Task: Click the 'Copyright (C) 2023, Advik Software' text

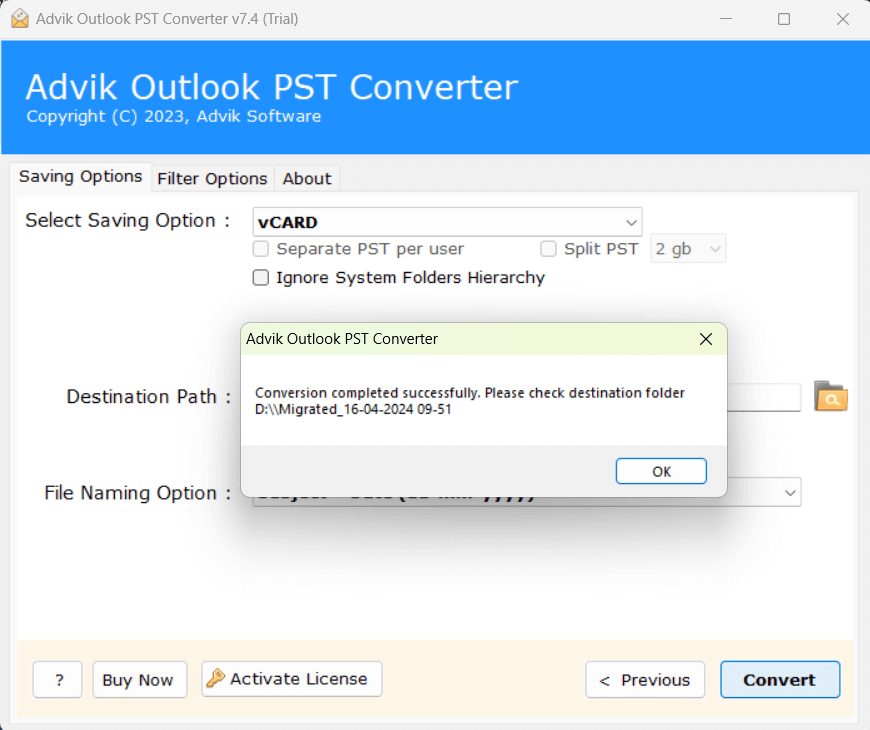Action: [174, 116]
